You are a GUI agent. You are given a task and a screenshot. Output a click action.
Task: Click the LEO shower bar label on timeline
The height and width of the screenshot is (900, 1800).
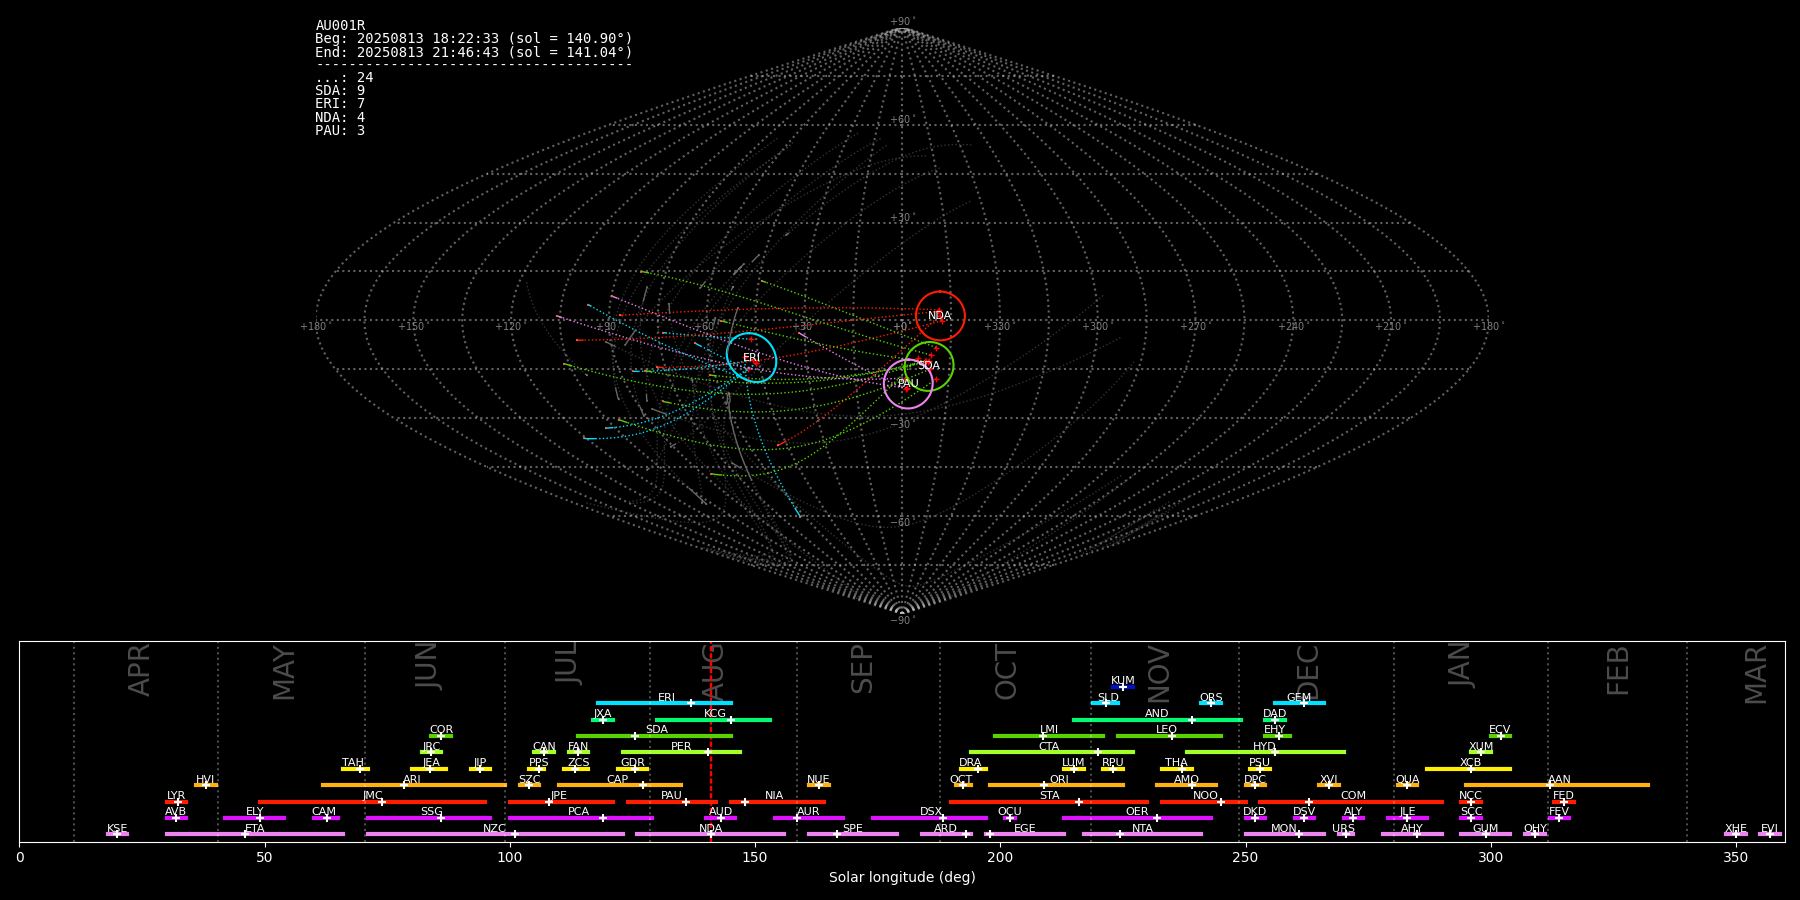[1167, 730]
